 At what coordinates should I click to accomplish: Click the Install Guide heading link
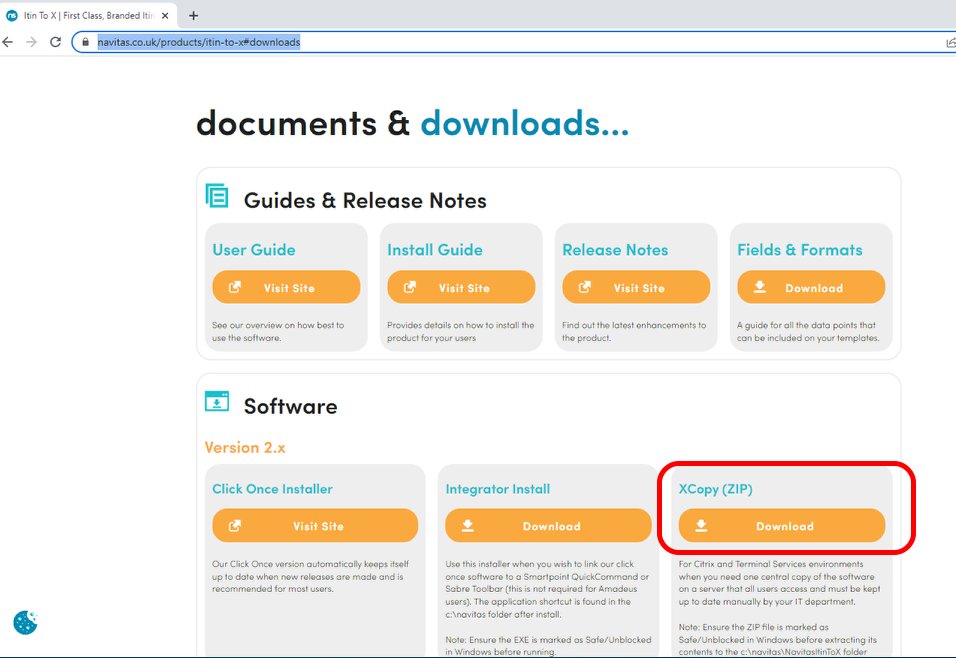click(435, 250)
